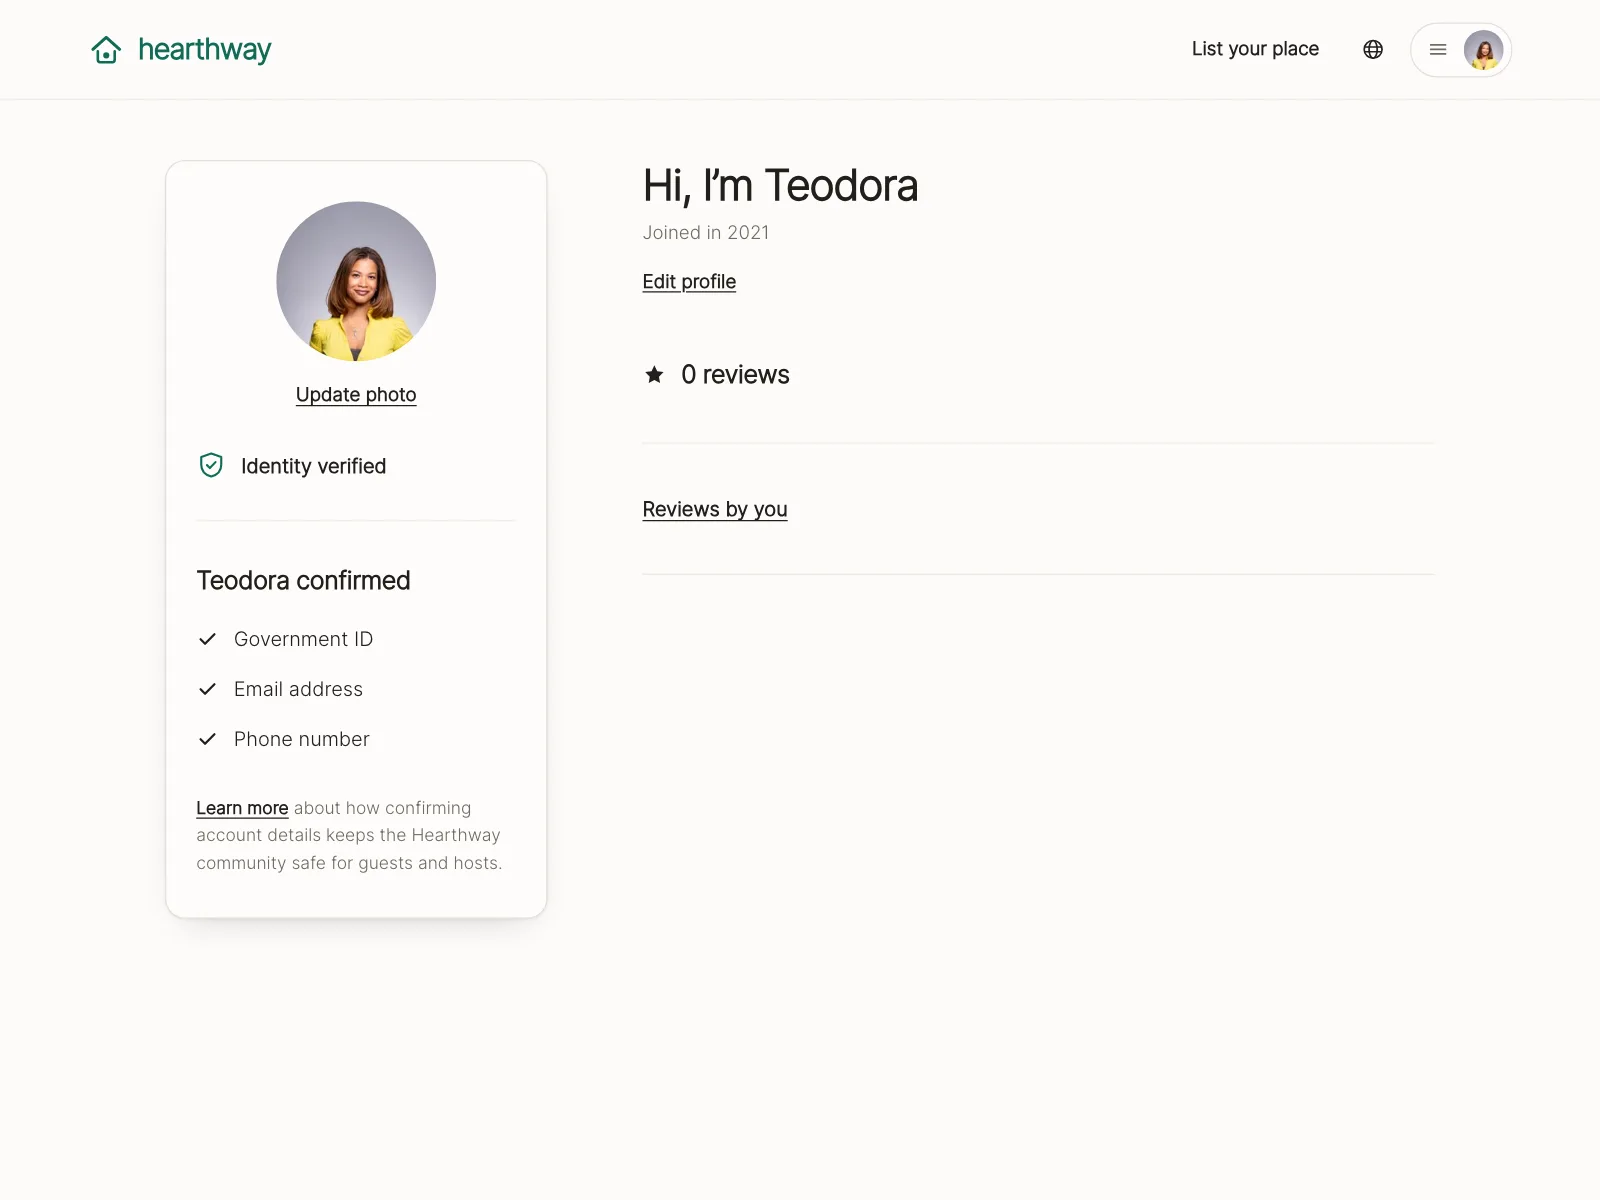Click the hearthway brand name
This screenshot has width=1600, height=1200.
(205, 49)
